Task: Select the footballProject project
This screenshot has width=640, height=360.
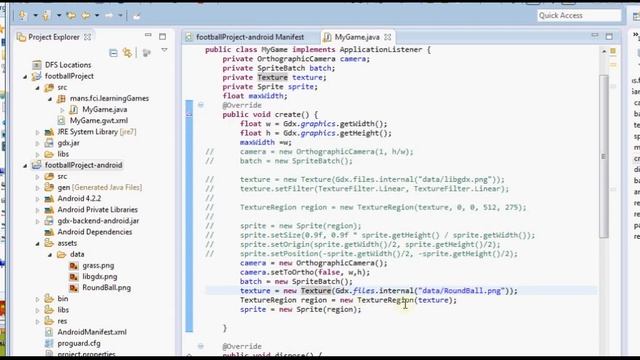Action: coord(69,76)
